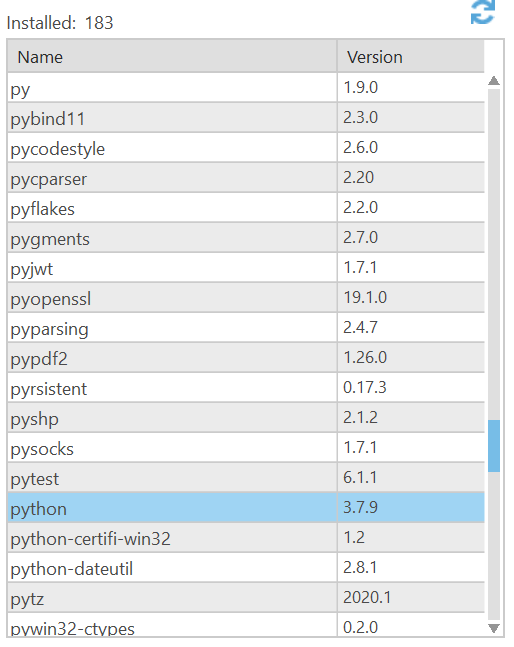514x647 pixels.
Task: Select the pyflakes package row
Action: 246,208
